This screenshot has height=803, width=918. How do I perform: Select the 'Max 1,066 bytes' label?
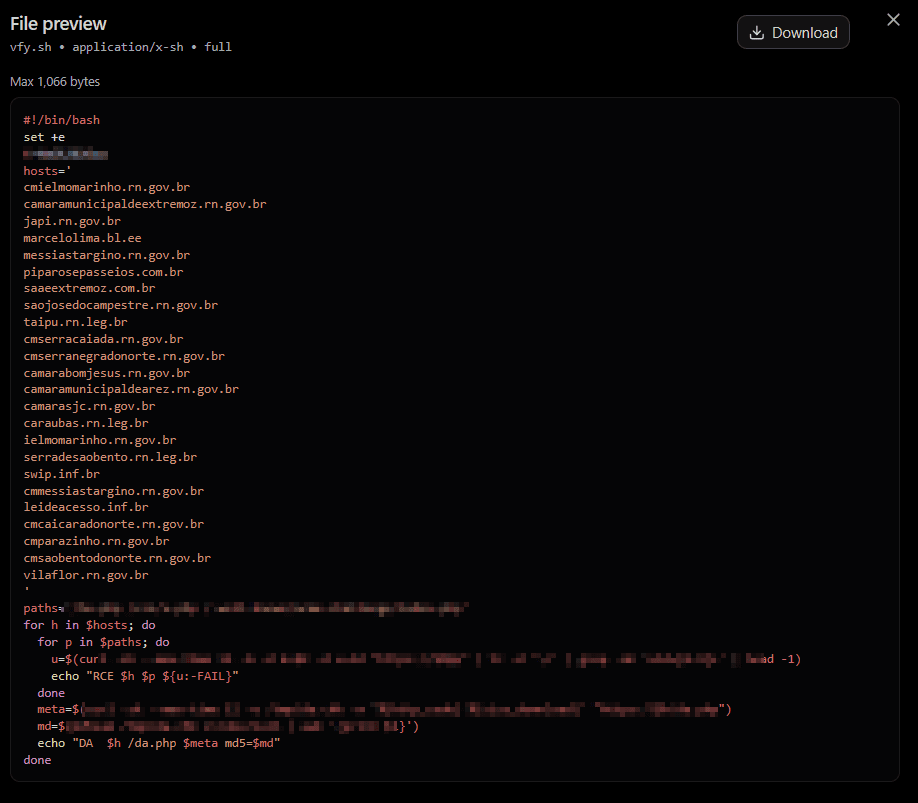coord(55,81)
